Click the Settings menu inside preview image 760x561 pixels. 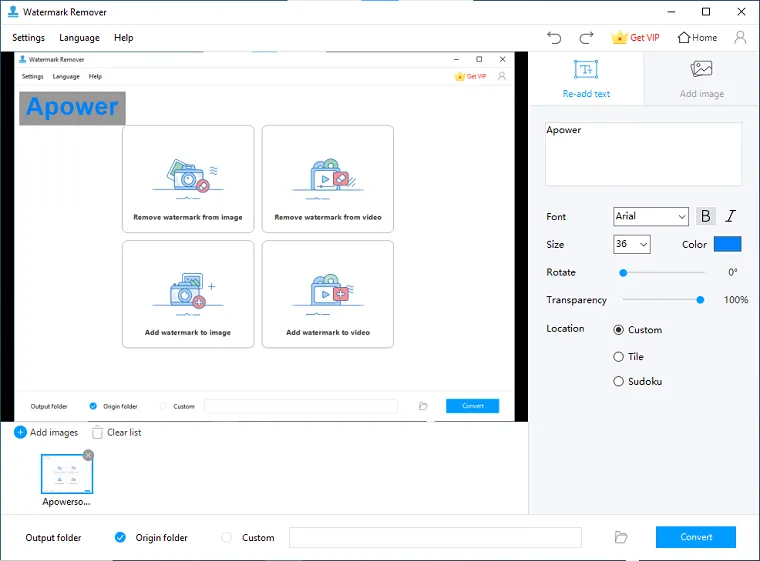[x=32, y=77]
